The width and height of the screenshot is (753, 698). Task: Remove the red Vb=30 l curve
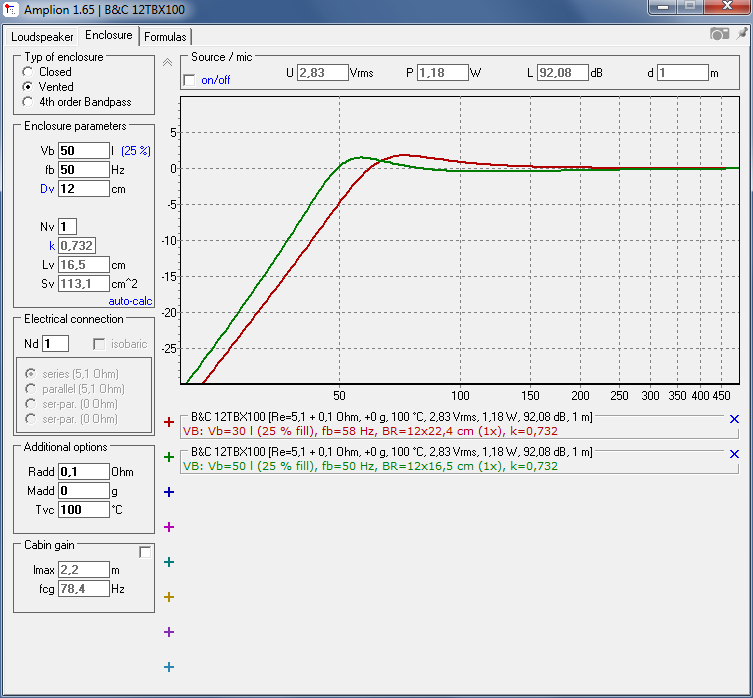(x=734, y=419)
